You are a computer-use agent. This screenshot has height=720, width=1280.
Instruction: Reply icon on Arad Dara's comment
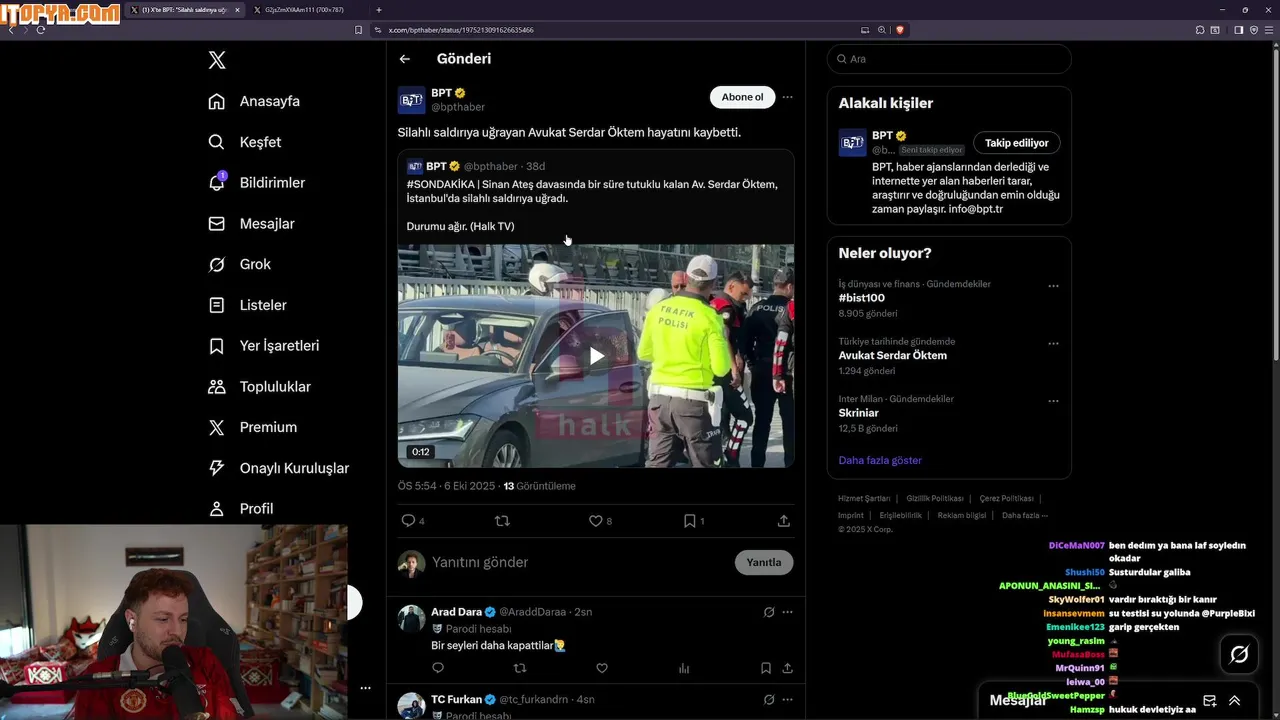(438, 668)
